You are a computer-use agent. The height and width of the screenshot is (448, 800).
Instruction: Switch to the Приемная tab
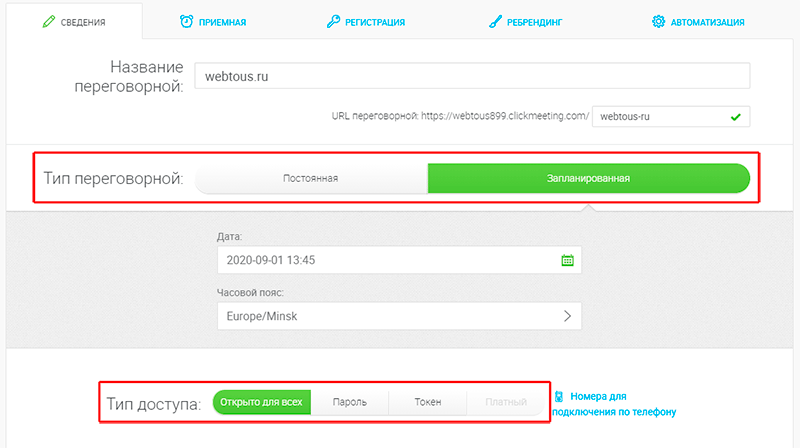(213, 22)
